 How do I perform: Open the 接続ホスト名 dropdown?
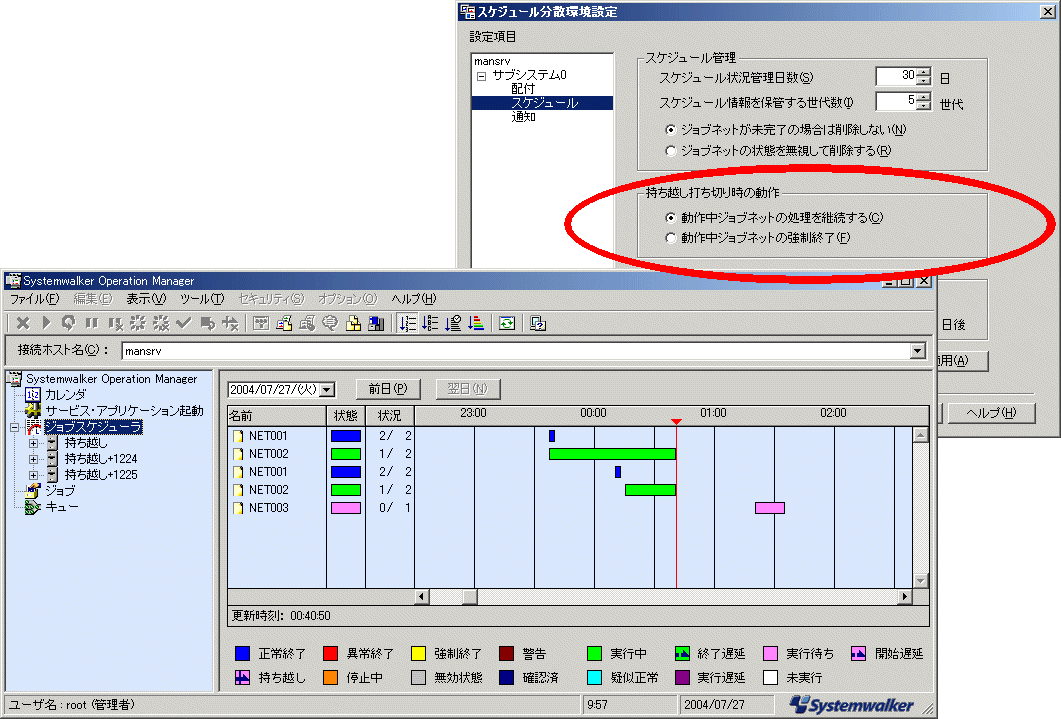[918, 351]
